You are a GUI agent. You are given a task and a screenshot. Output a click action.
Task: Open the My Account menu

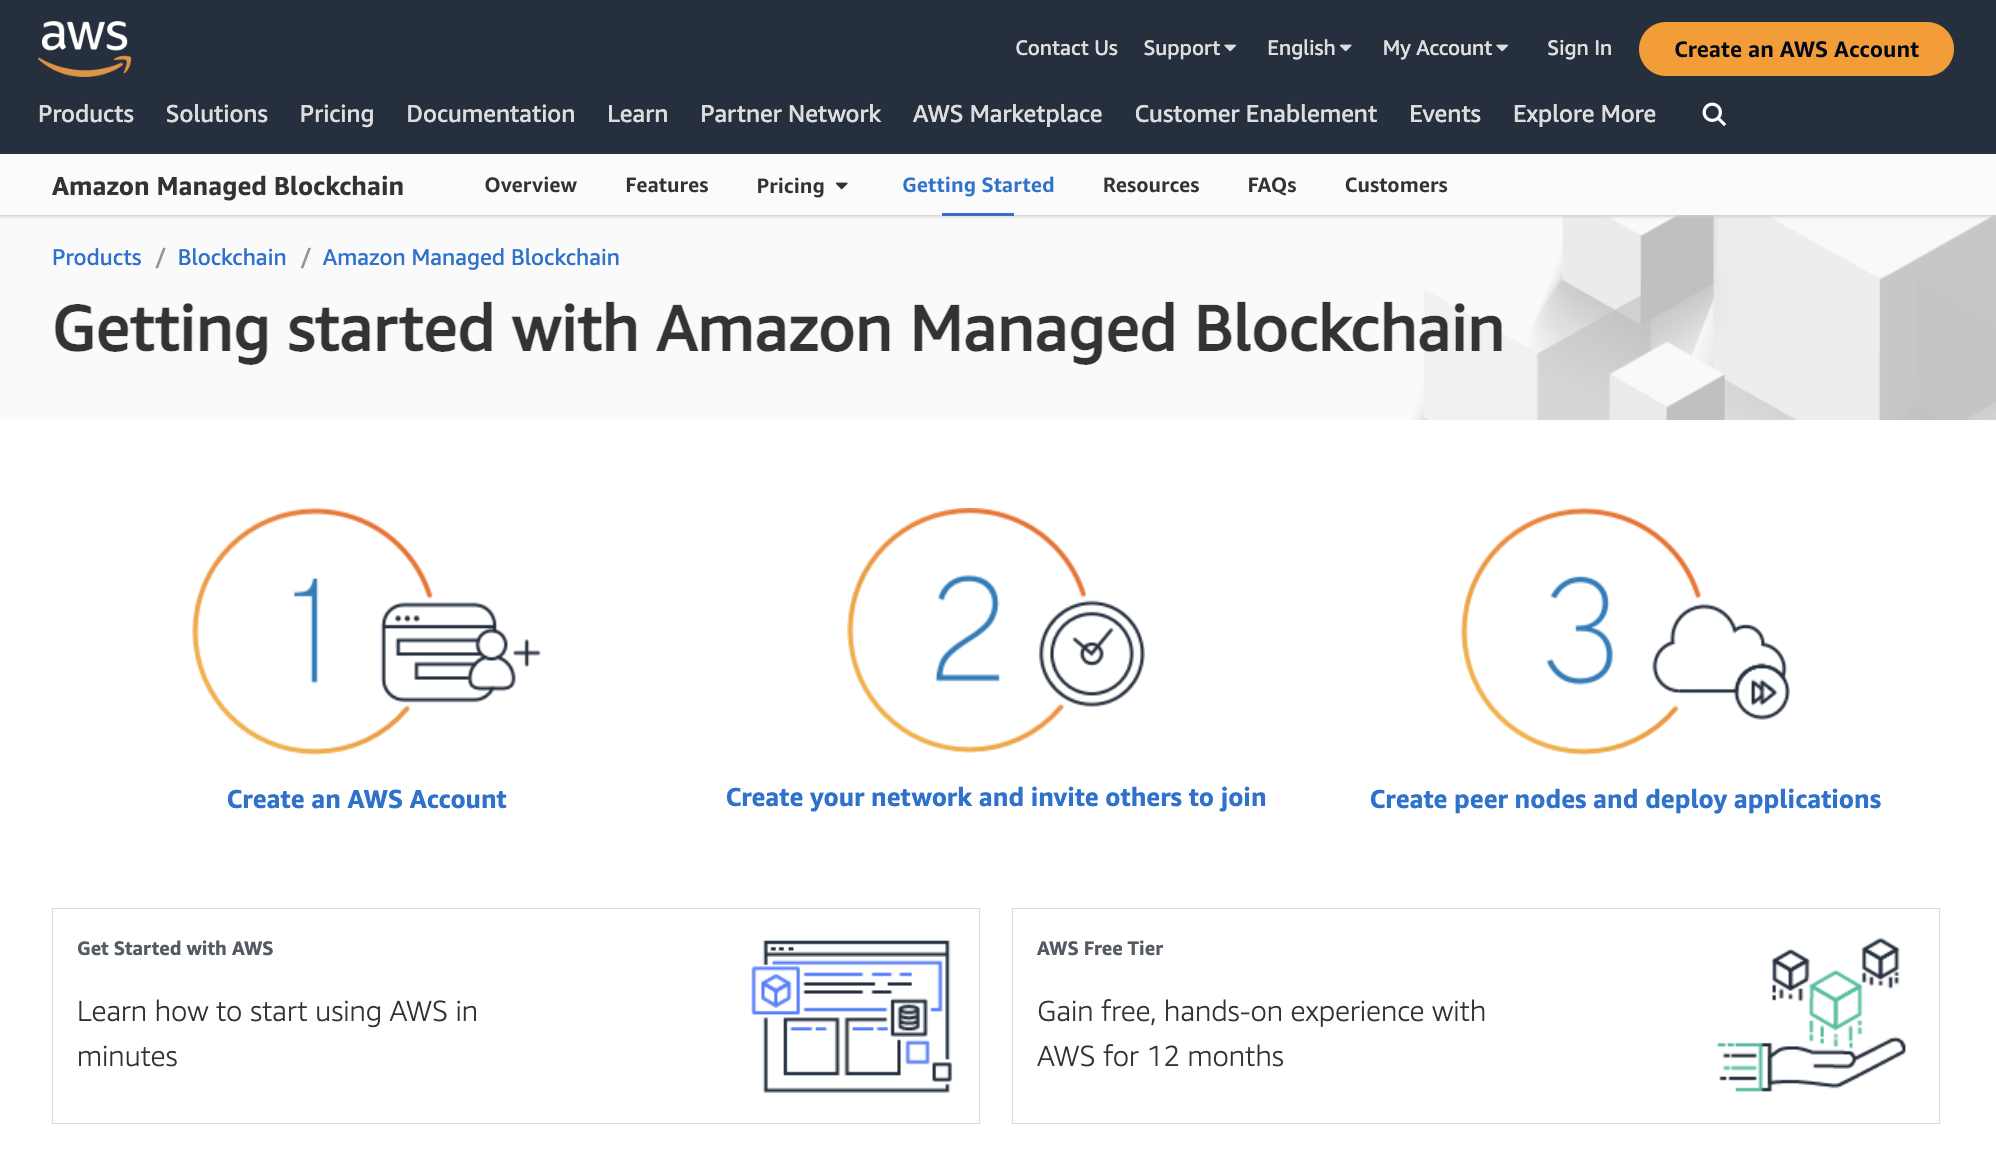(1445, 47)
